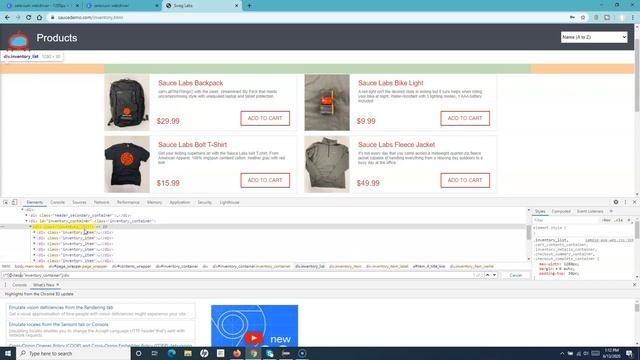Open the Windows Start menu
Image resolution: width=640 pixels, height=360 pixels.
[8, 353]
